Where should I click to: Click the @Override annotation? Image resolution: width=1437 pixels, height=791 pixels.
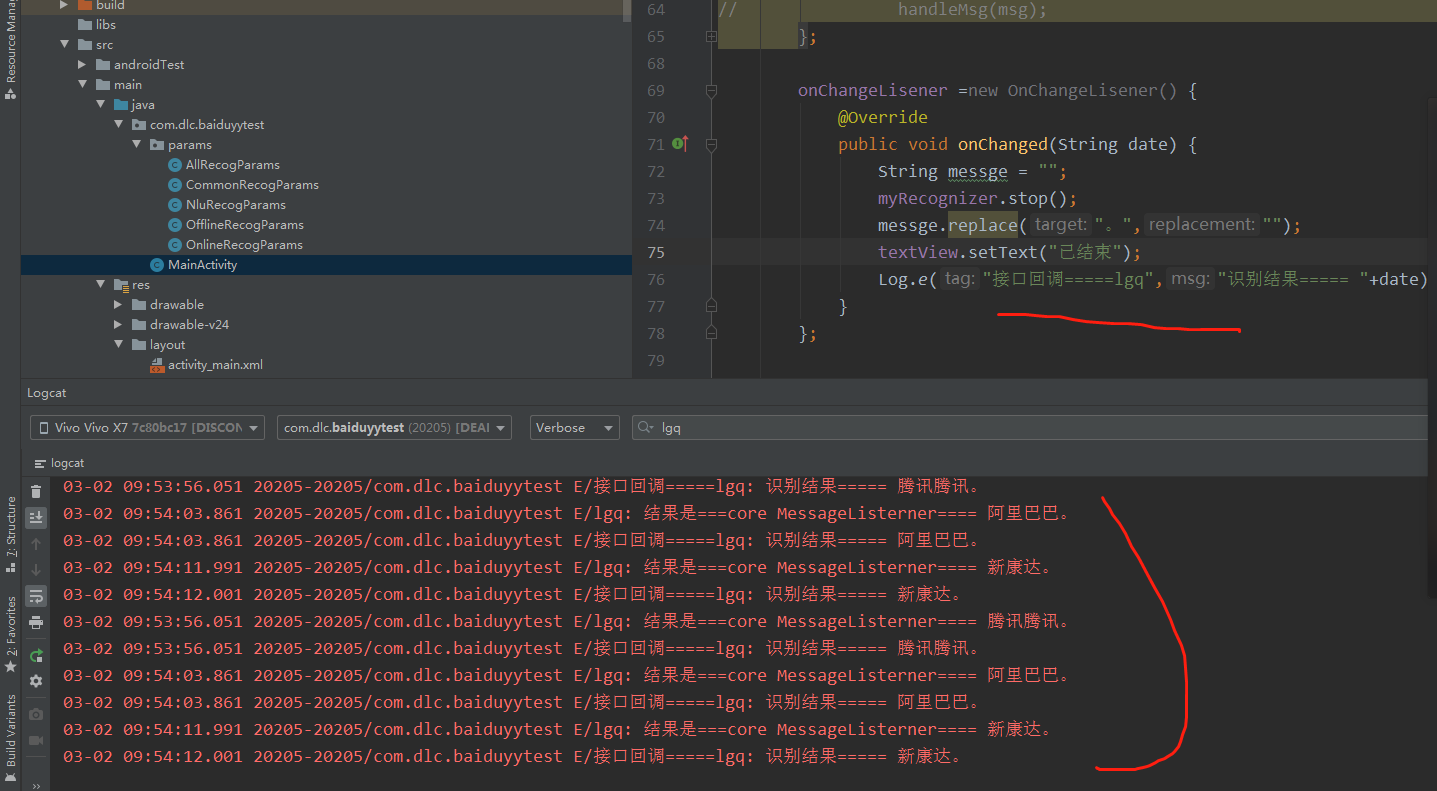coord(883,117)
